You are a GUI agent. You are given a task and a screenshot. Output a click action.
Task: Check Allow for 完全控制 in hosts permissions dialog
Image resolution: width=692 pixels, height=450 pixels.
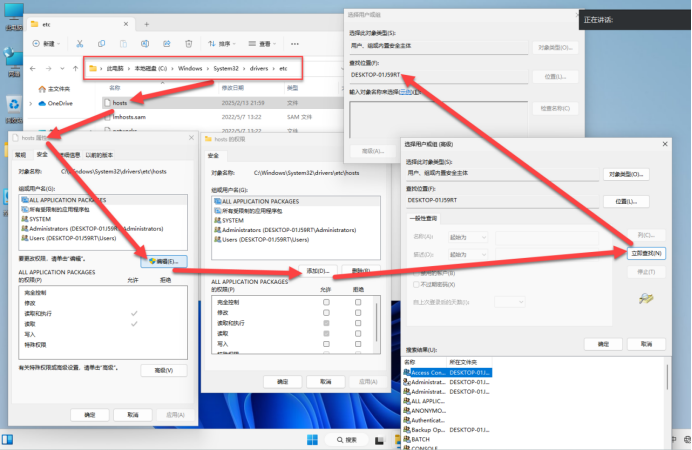(326, 301)
